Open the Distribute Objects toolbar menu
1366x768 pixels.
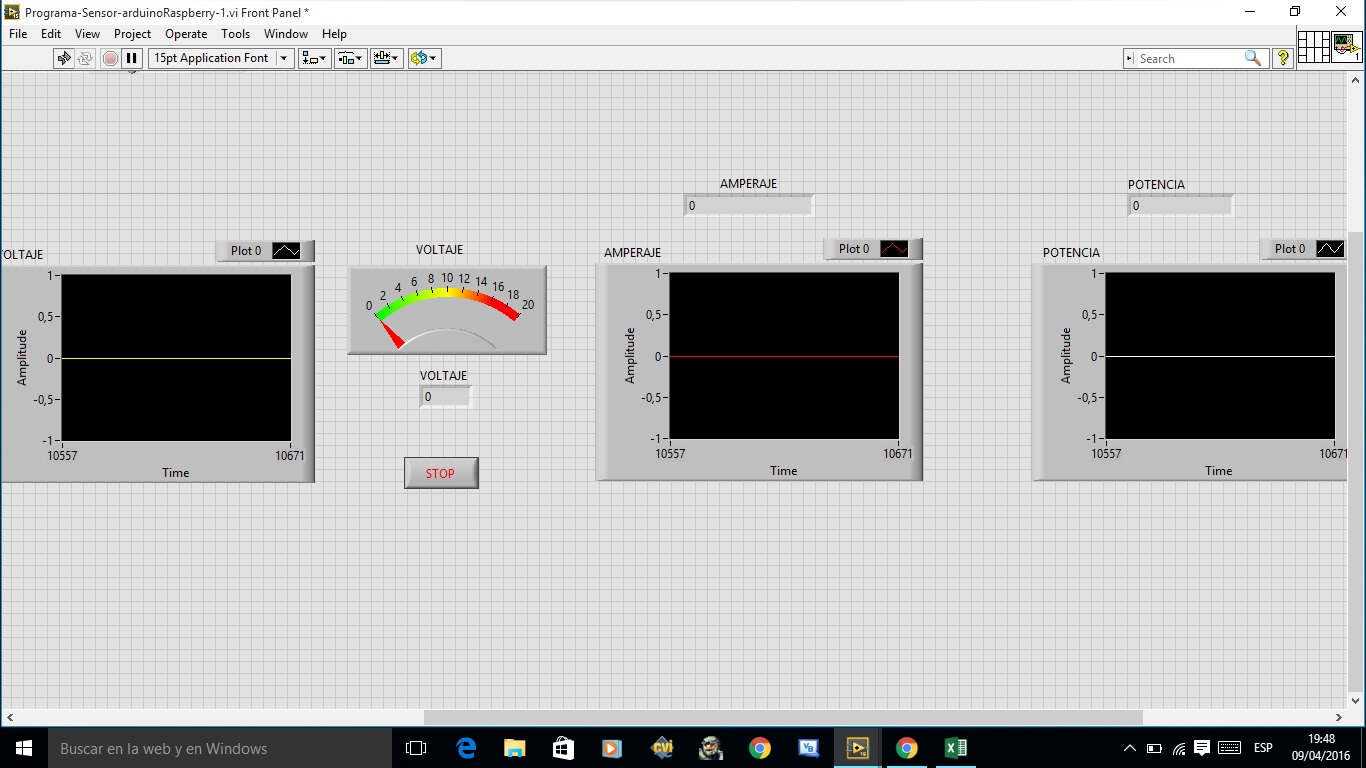[x=351, y=58]
